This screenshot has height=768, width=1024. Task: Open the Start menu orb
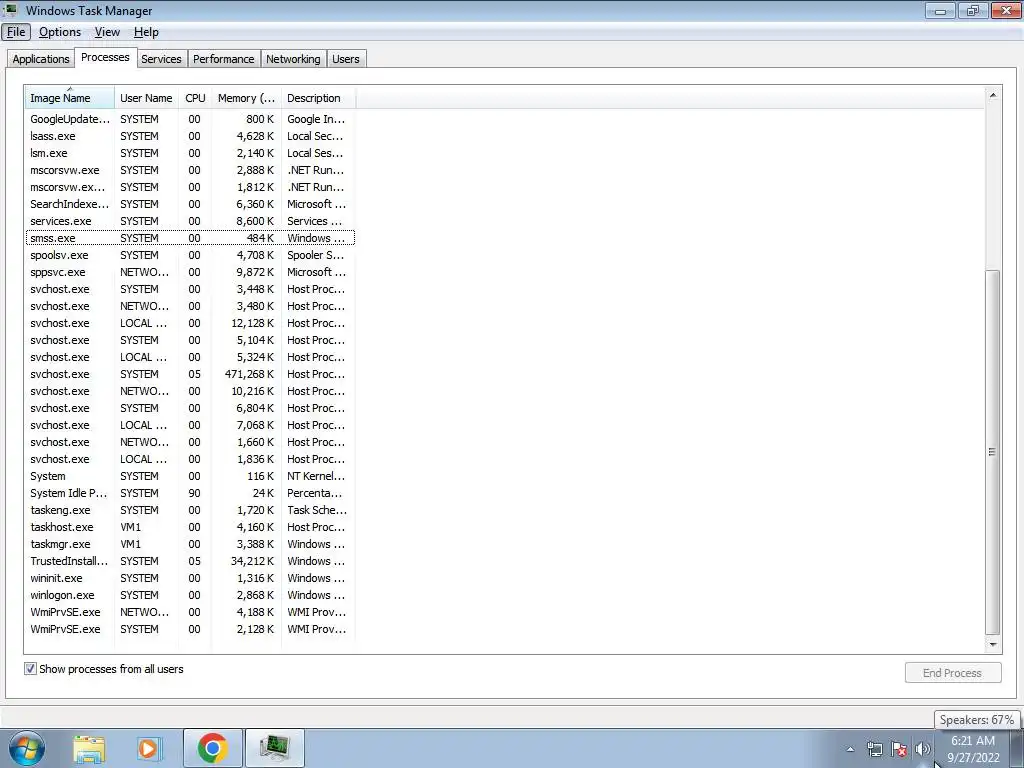26,748
